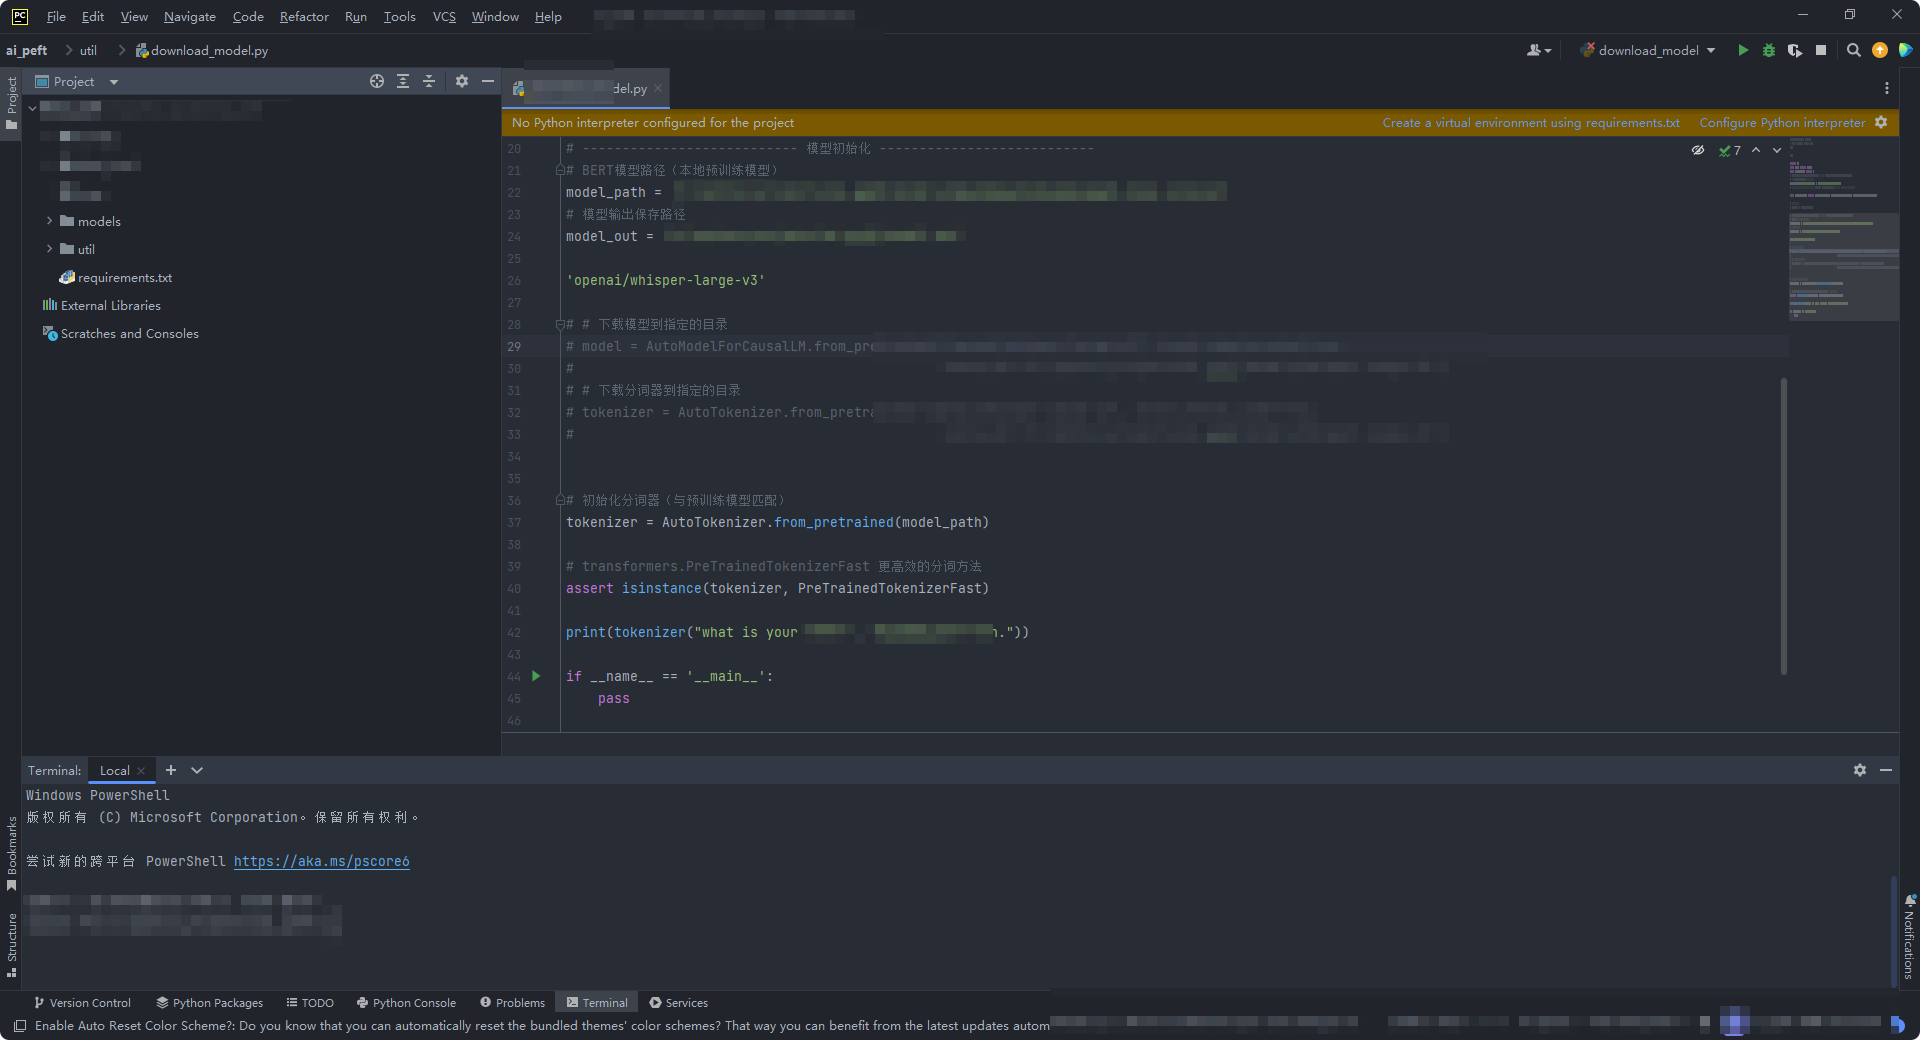Screen dimensions: 1920x1040
Task: Click Create a virtual environment using requirements.txt
Action: point(1531,122)
